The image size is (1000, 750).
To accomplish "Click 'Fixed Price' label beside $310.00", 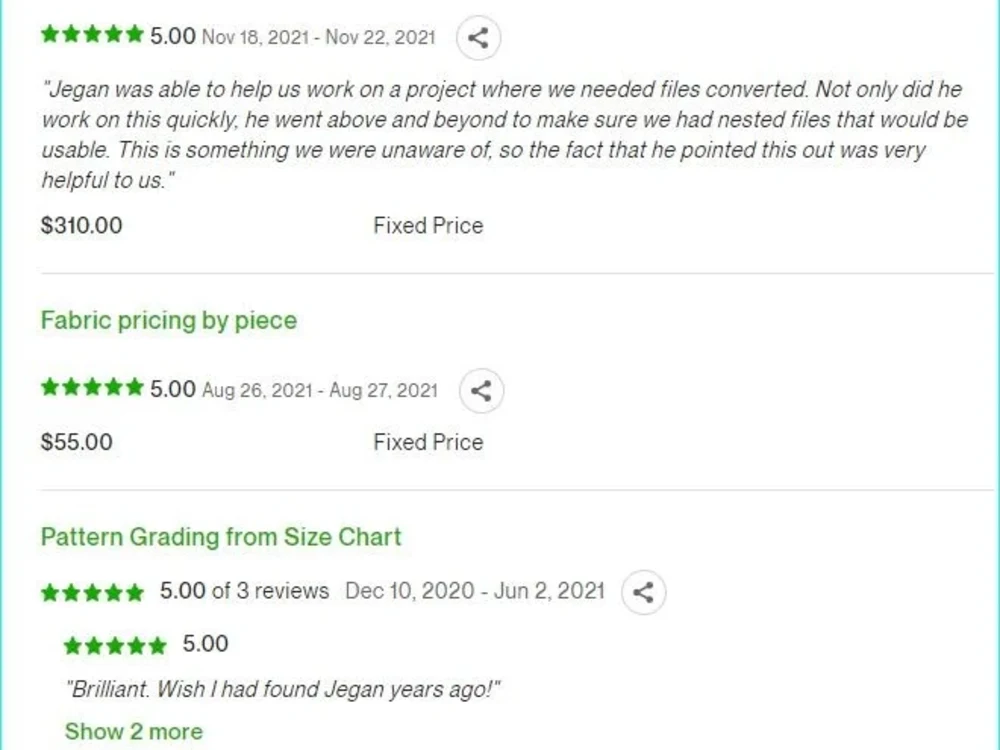I will pyautogui.click(x=429, y=225).
